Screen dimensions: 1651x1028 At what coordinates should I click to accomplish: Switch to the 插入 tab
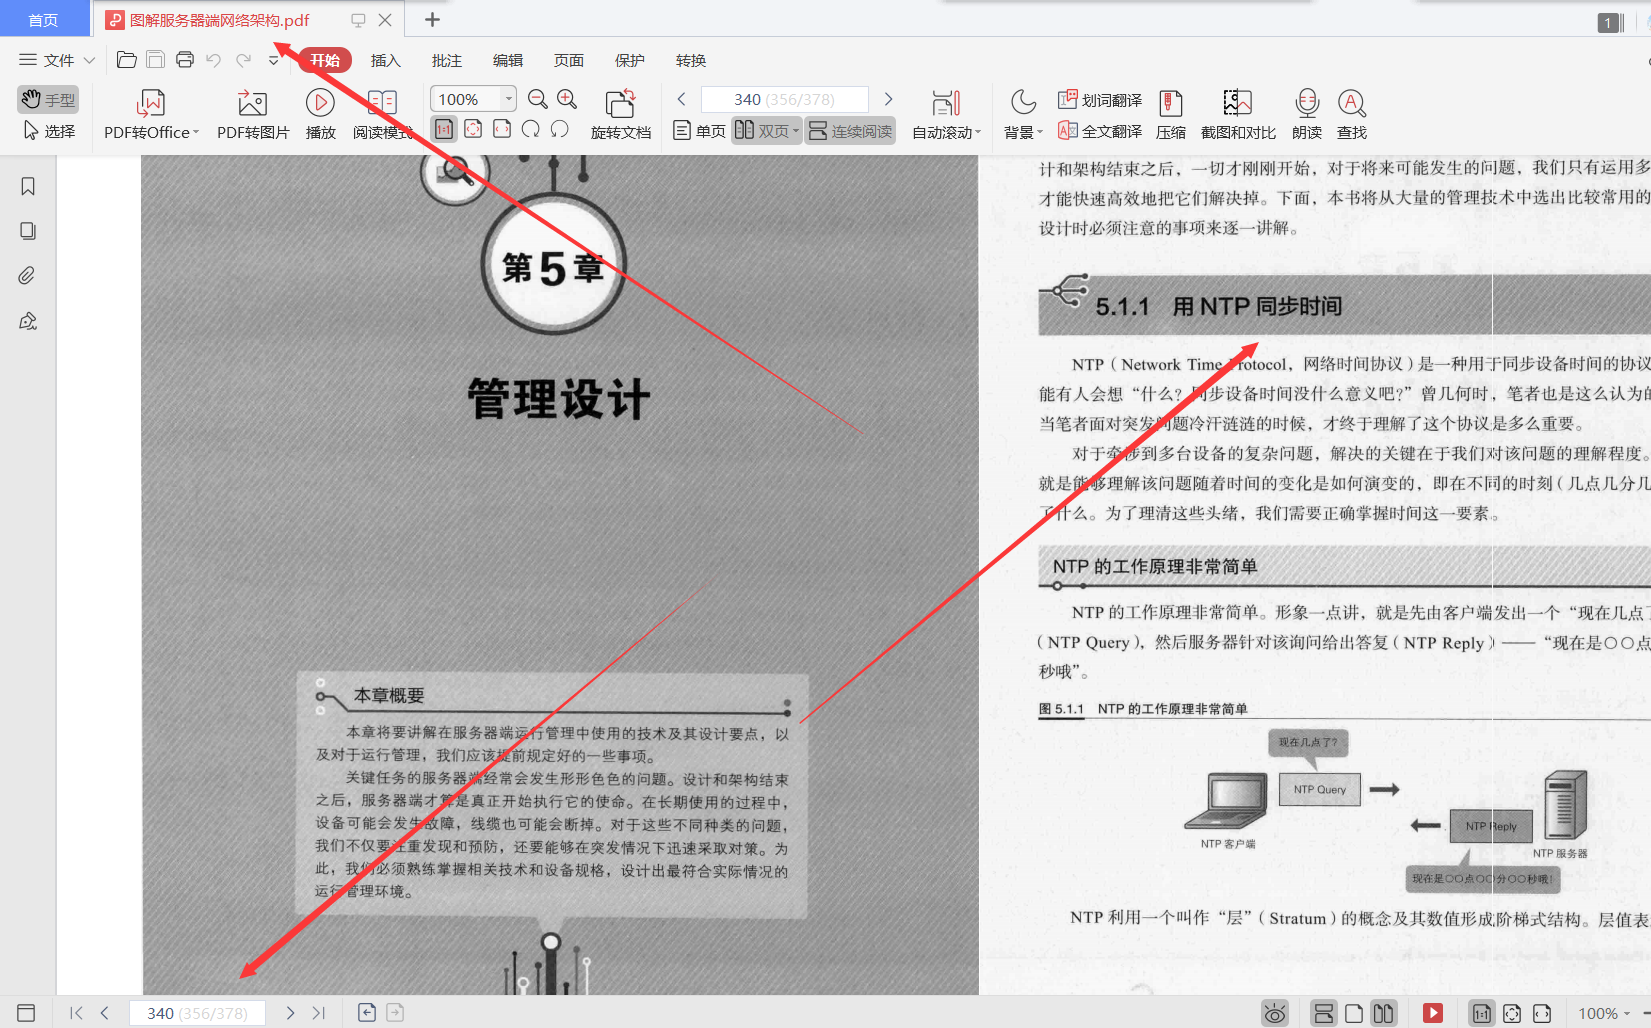click(385, 60)
